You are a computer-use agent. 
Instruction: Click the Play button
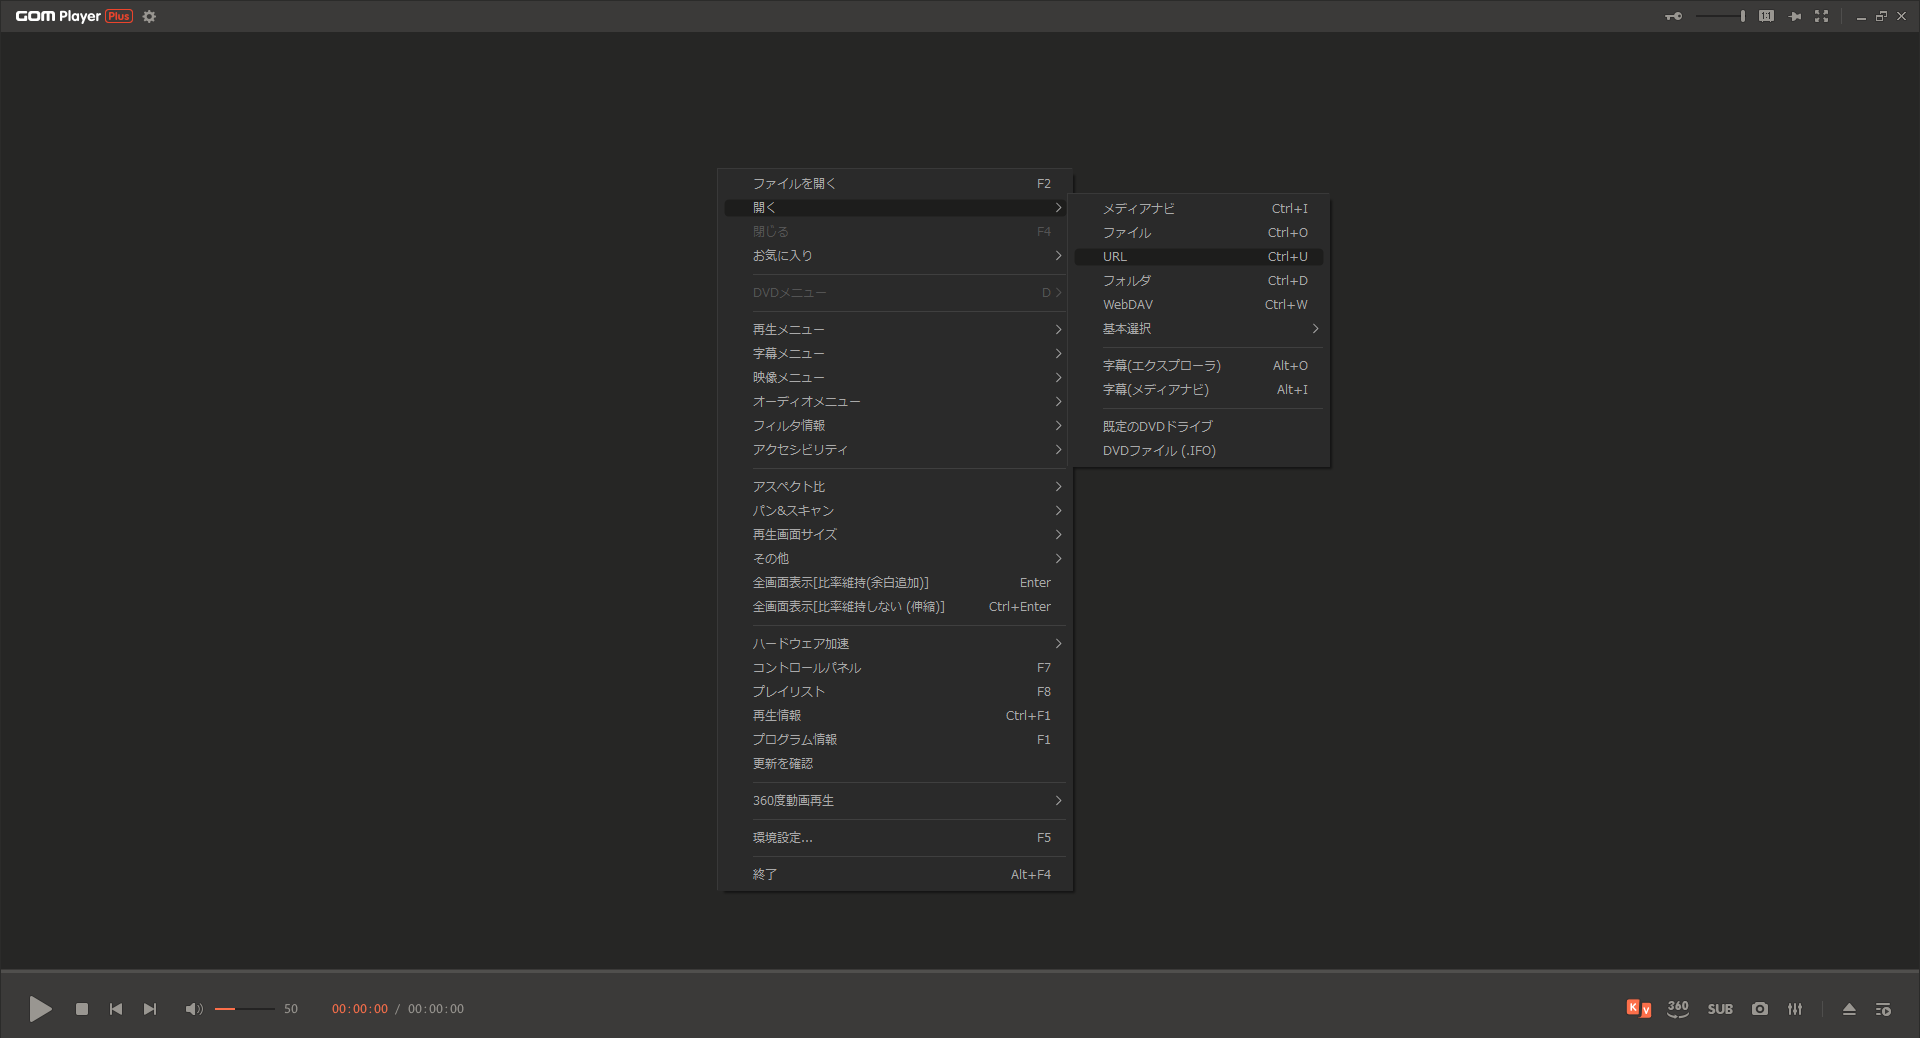point(40,1009)
